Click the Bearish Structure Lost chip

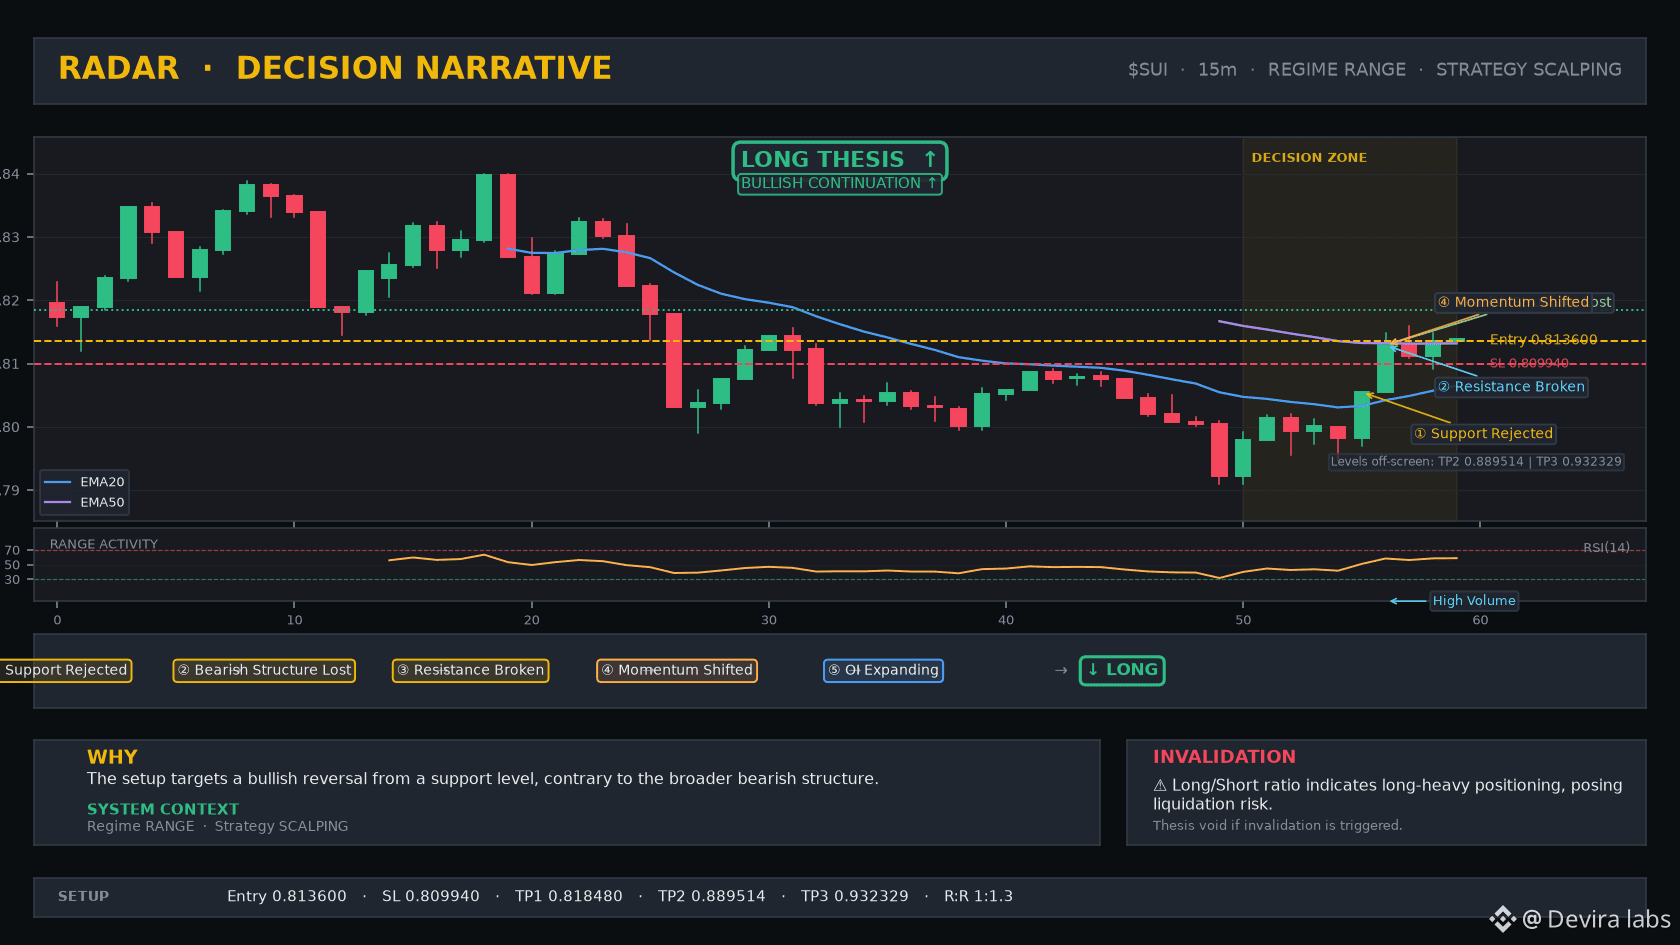[264, 670]
